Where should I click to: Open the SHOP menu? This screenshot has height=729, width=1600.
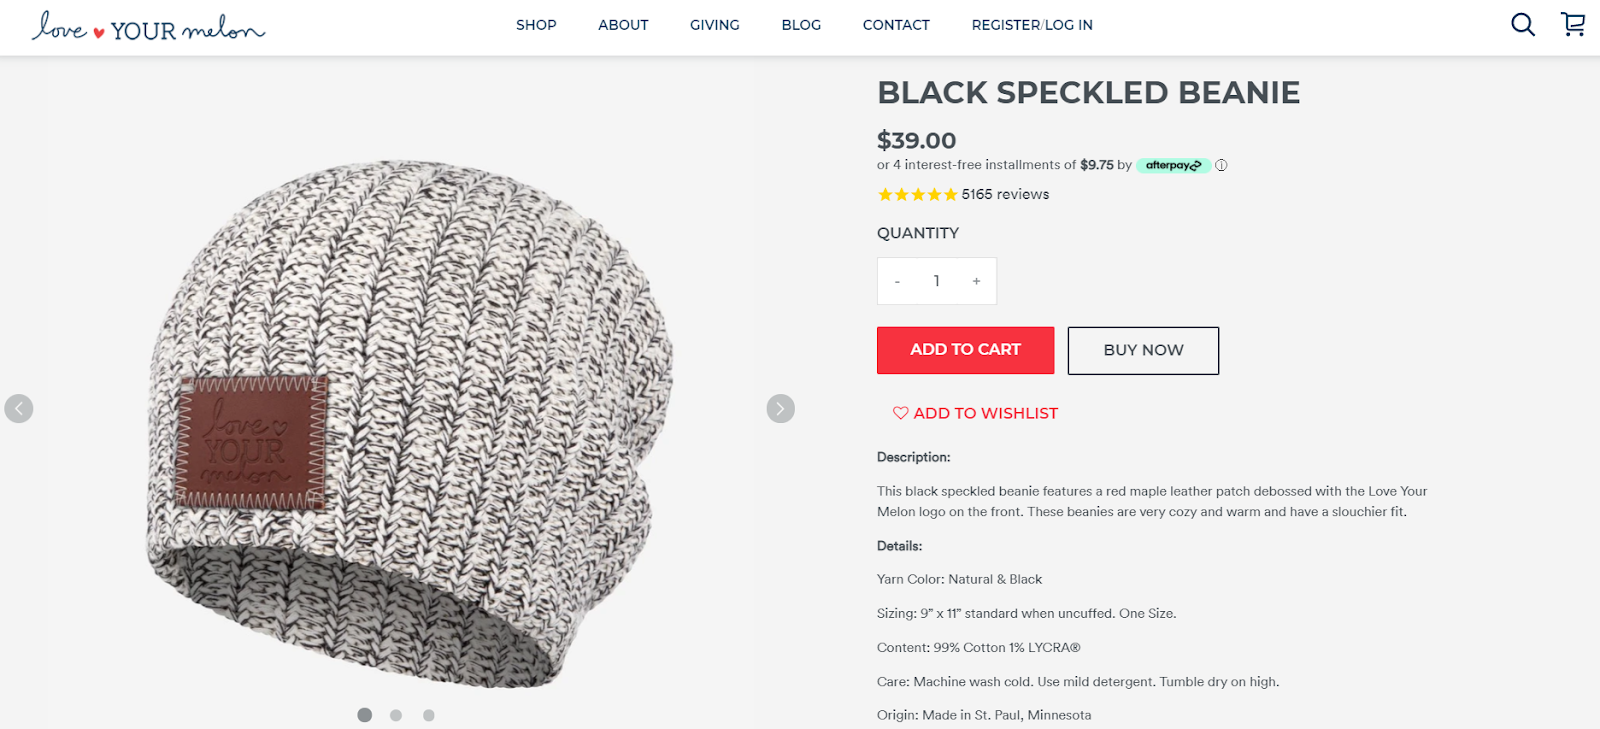click(x=536, y=25)
